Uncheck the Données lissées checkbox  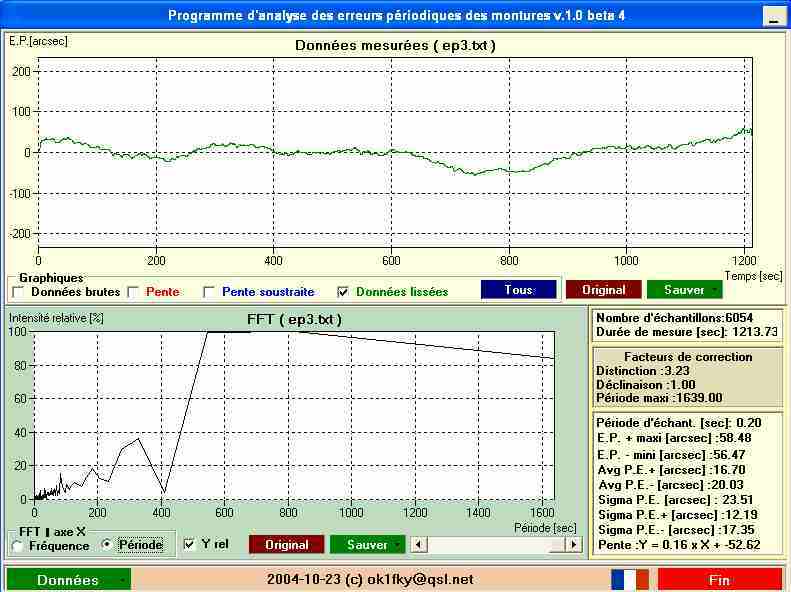click(343, 292)
